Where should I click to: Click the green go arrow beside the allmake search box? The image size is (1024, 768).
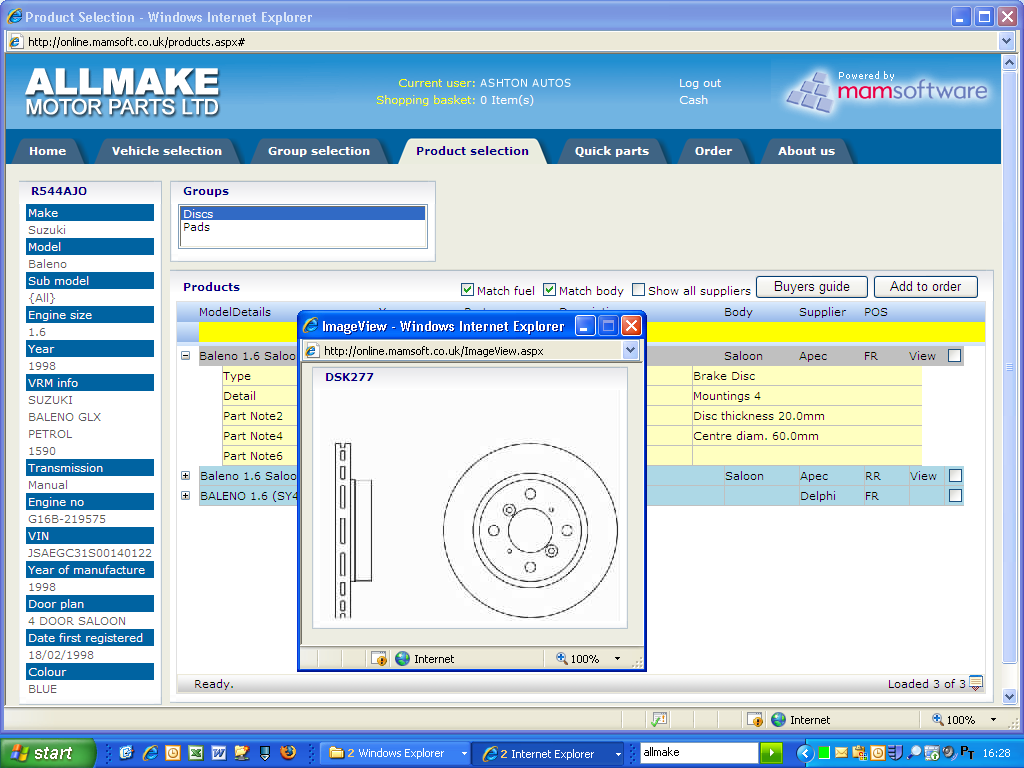771,753
